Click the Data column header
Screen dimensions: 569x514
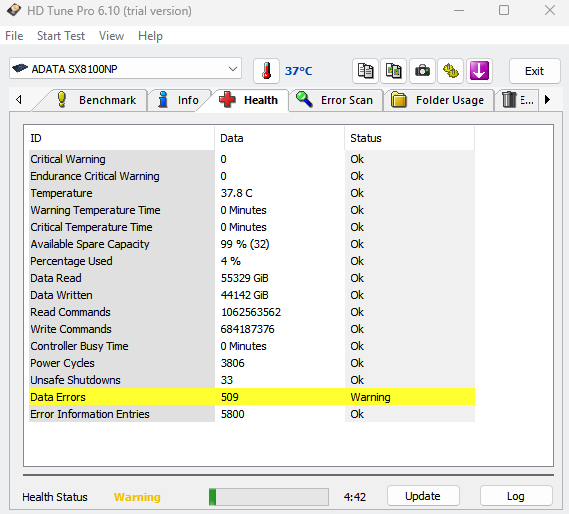(x=279, y=138)
